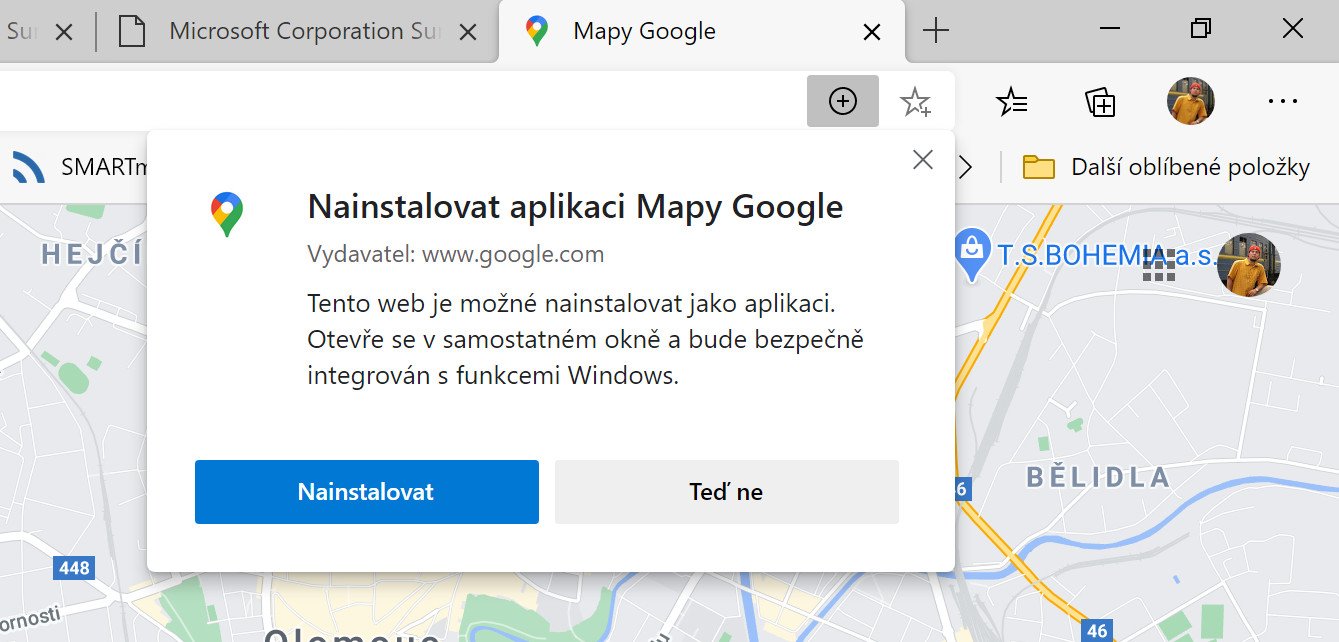Add this page to favorites with star icon
Screen dimensions: 1339x642
915,101
